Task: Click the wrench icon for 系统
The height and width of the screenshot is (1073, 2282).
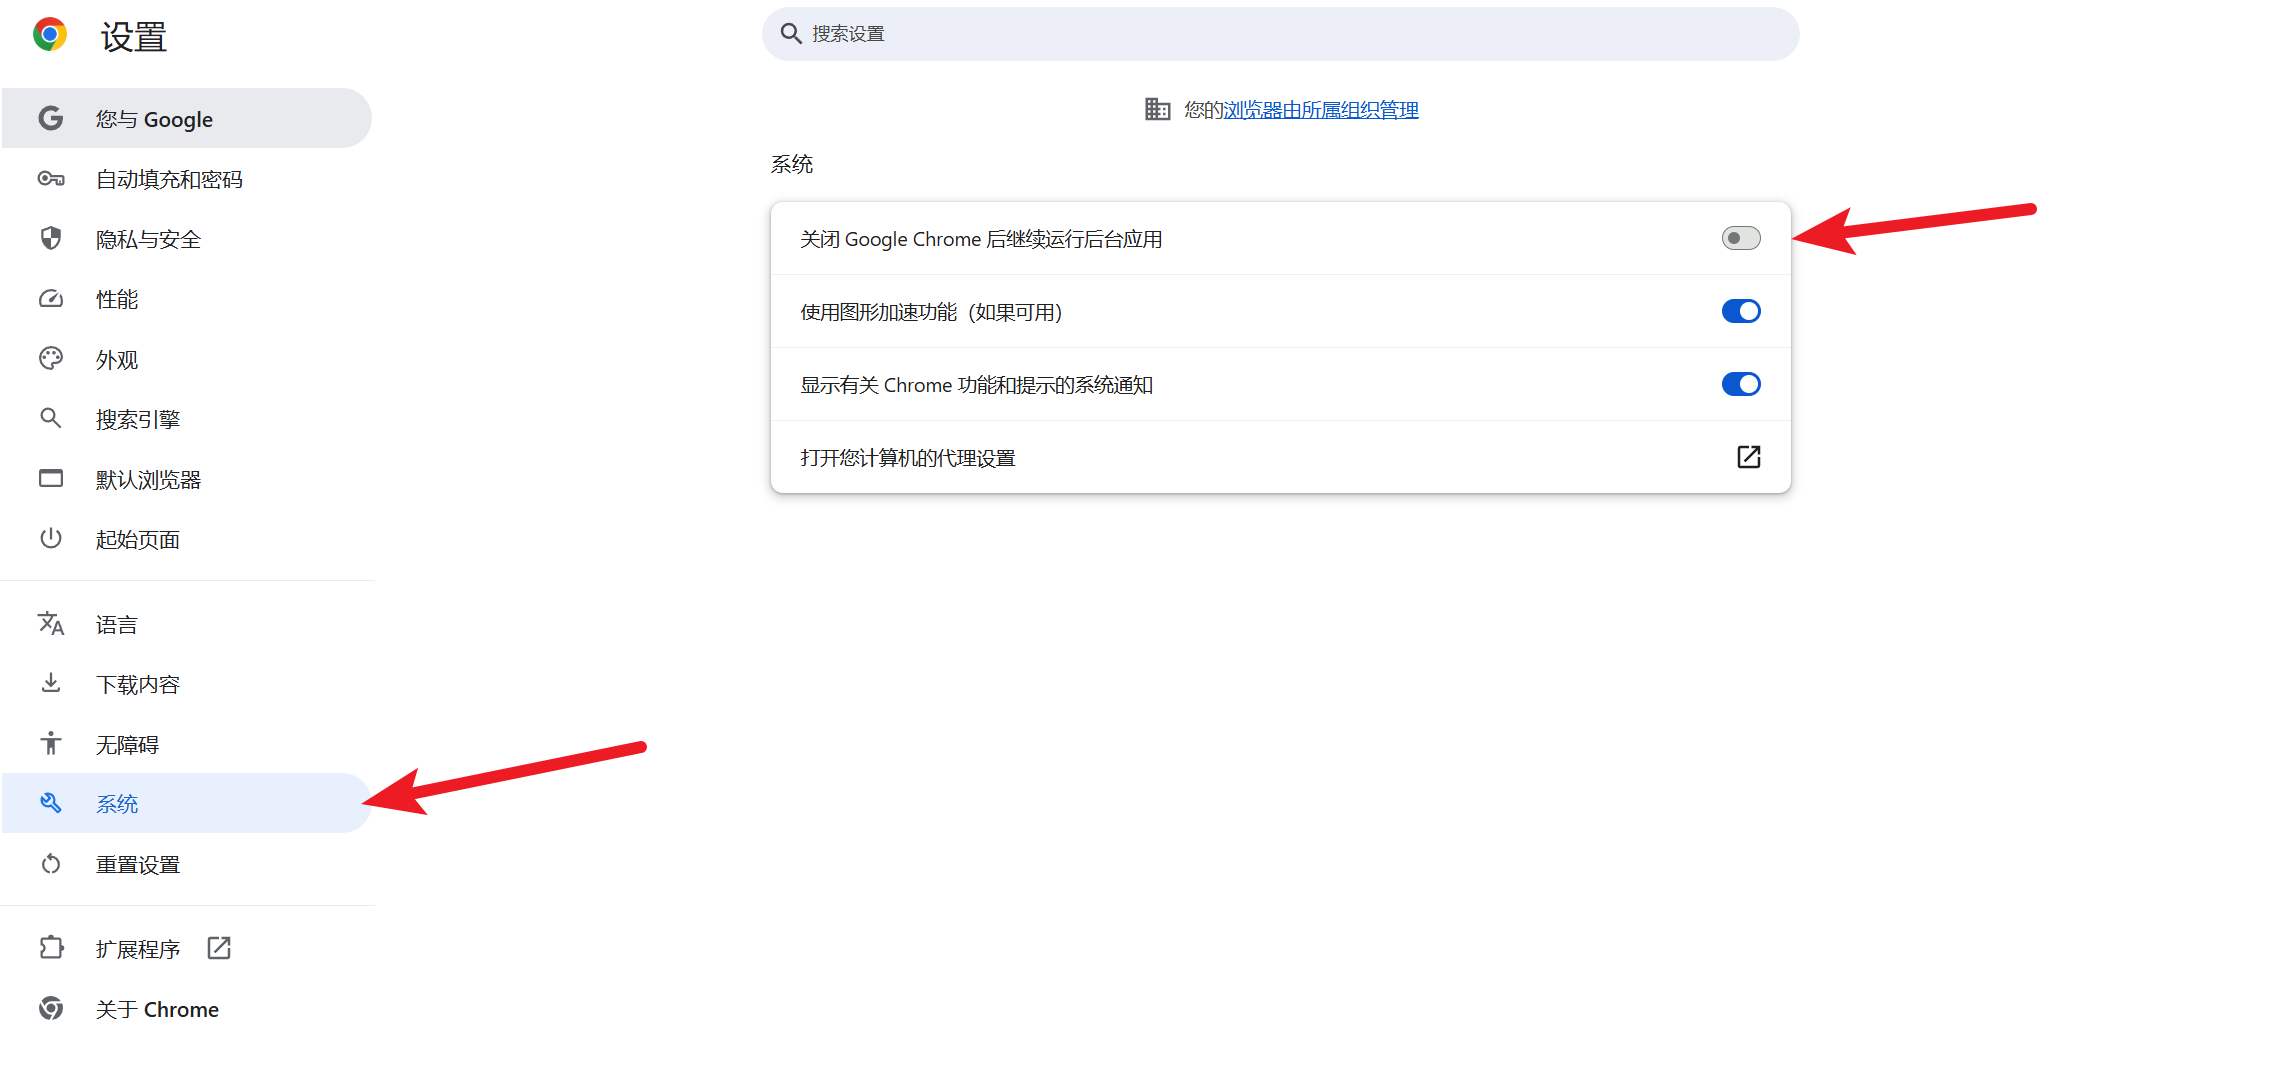Action: pyautogui.click(x=51, y=803)
